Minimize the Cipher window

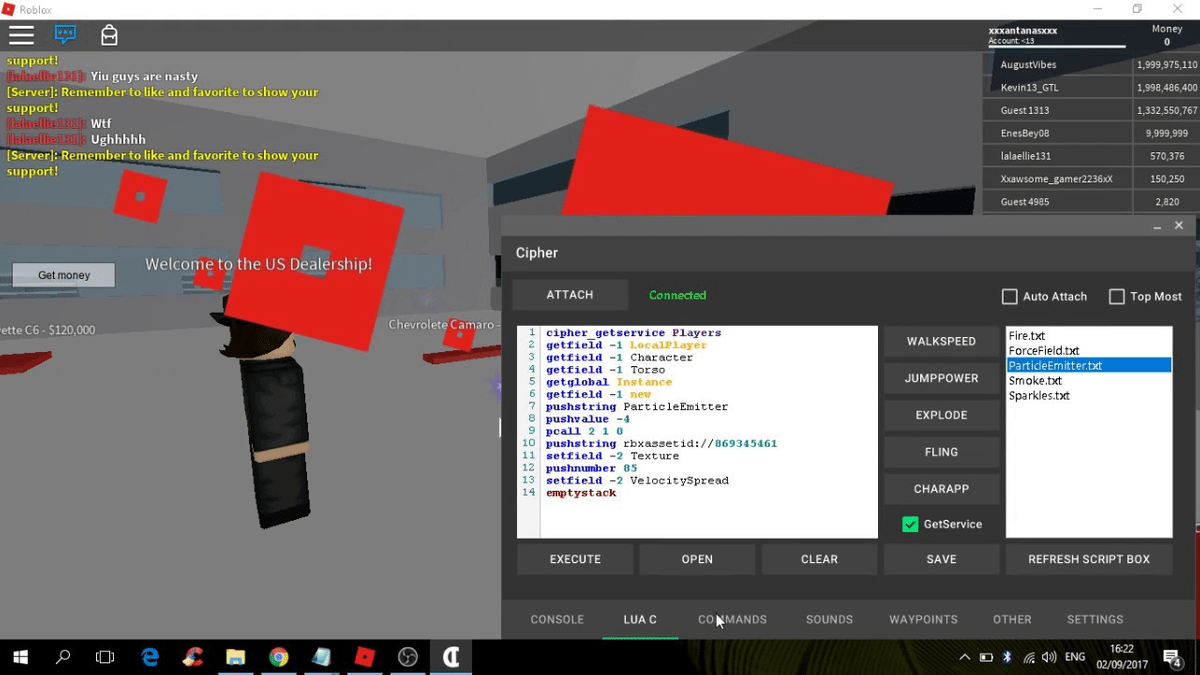pos(1157,227)
